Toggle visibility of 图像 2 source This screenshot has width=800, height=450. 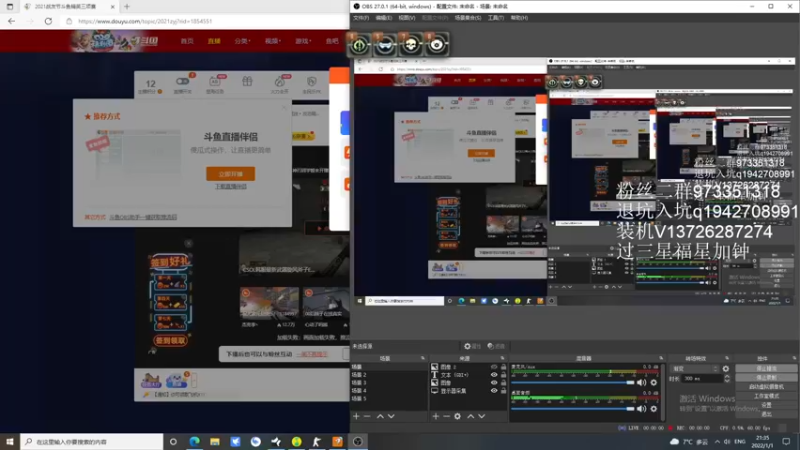tap(493, 367)
